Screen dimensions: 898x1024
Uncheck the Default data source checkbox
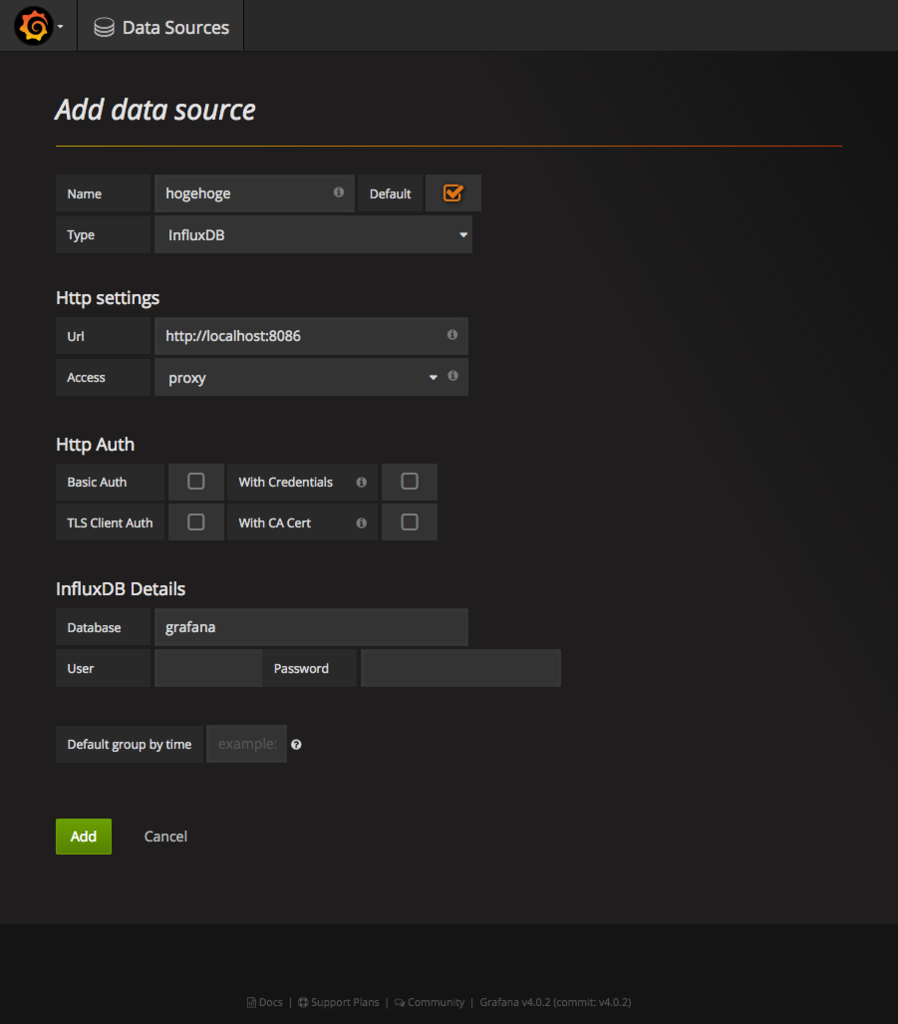click(453, 193)
